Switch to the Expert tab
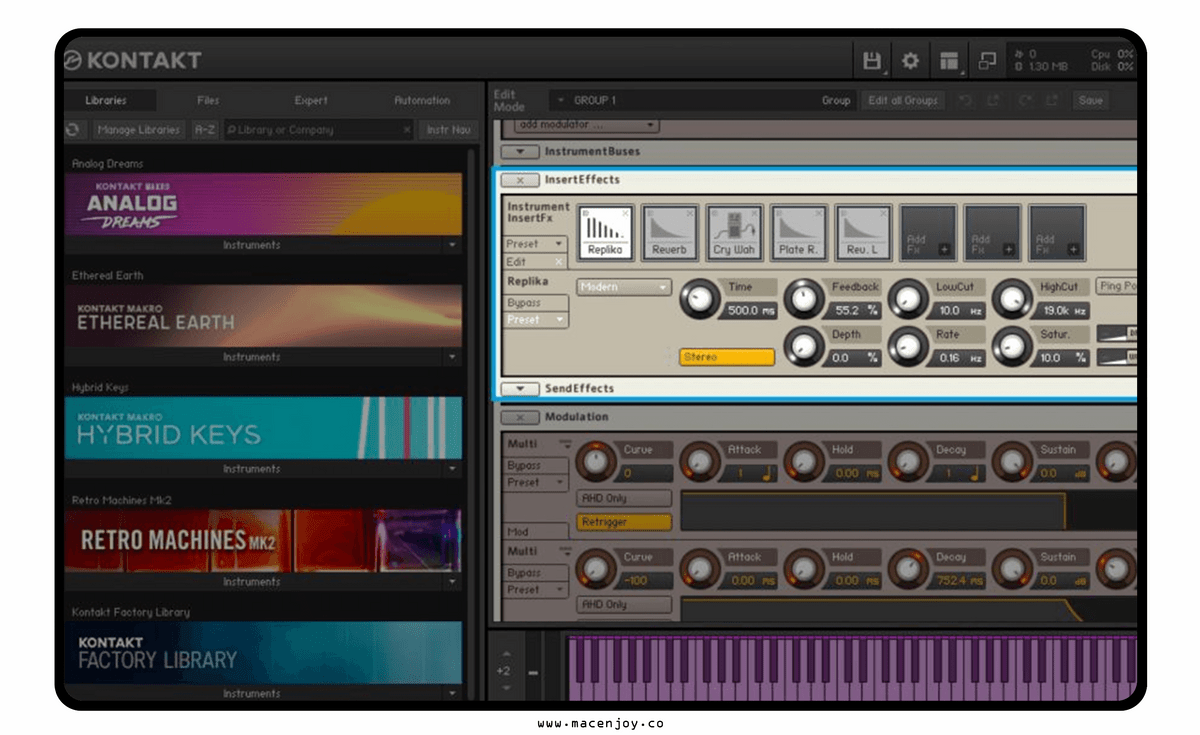Image resolution: width=1200 pixels, height=735 pixels. click(x=311, y=100)
